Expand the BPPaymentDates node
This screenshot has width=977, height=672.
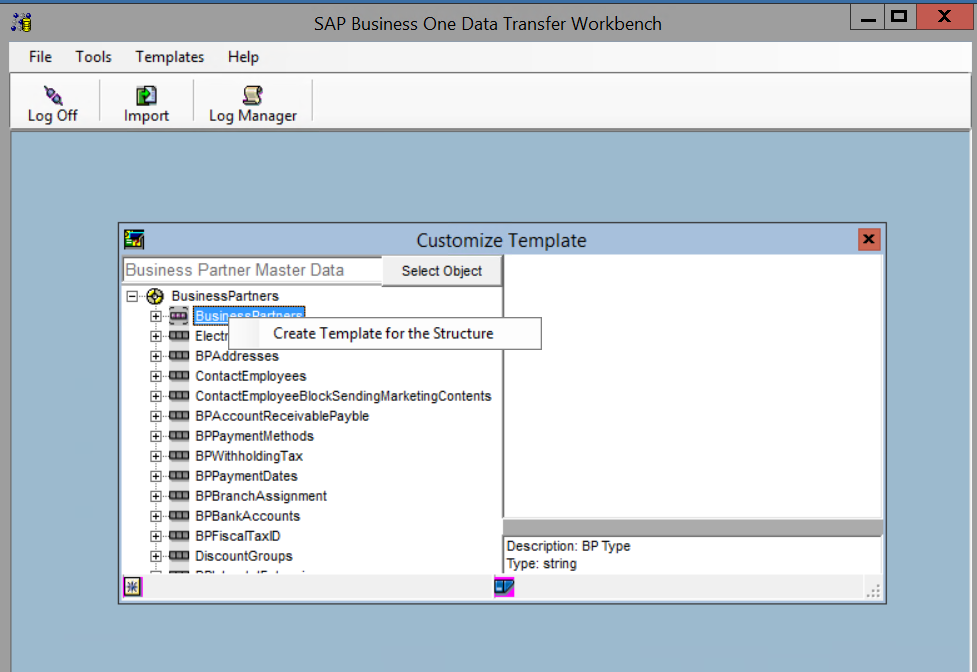point(156,476)
